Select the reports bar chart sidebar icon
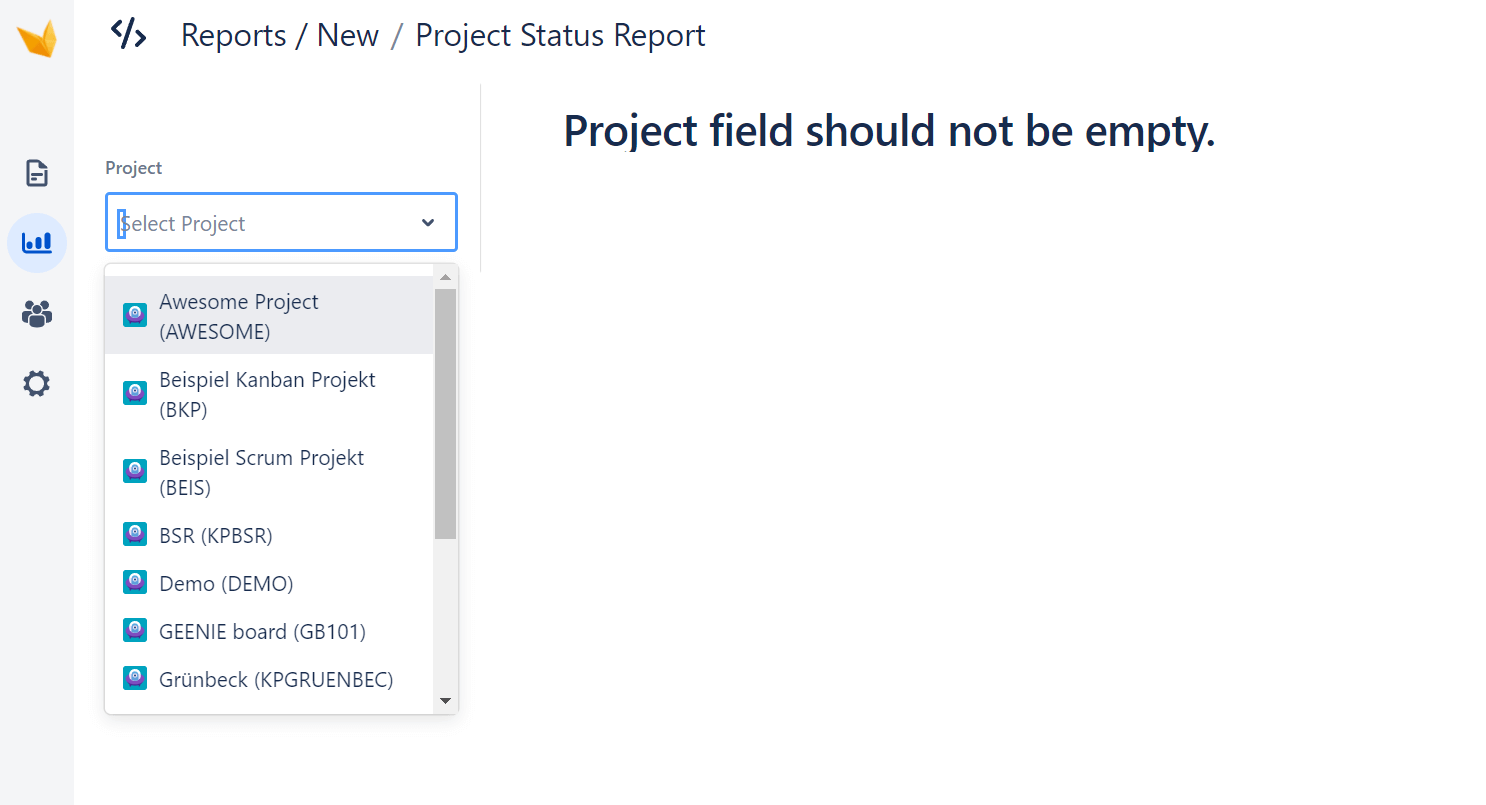The image size is (1486, 805). [37, 243]
